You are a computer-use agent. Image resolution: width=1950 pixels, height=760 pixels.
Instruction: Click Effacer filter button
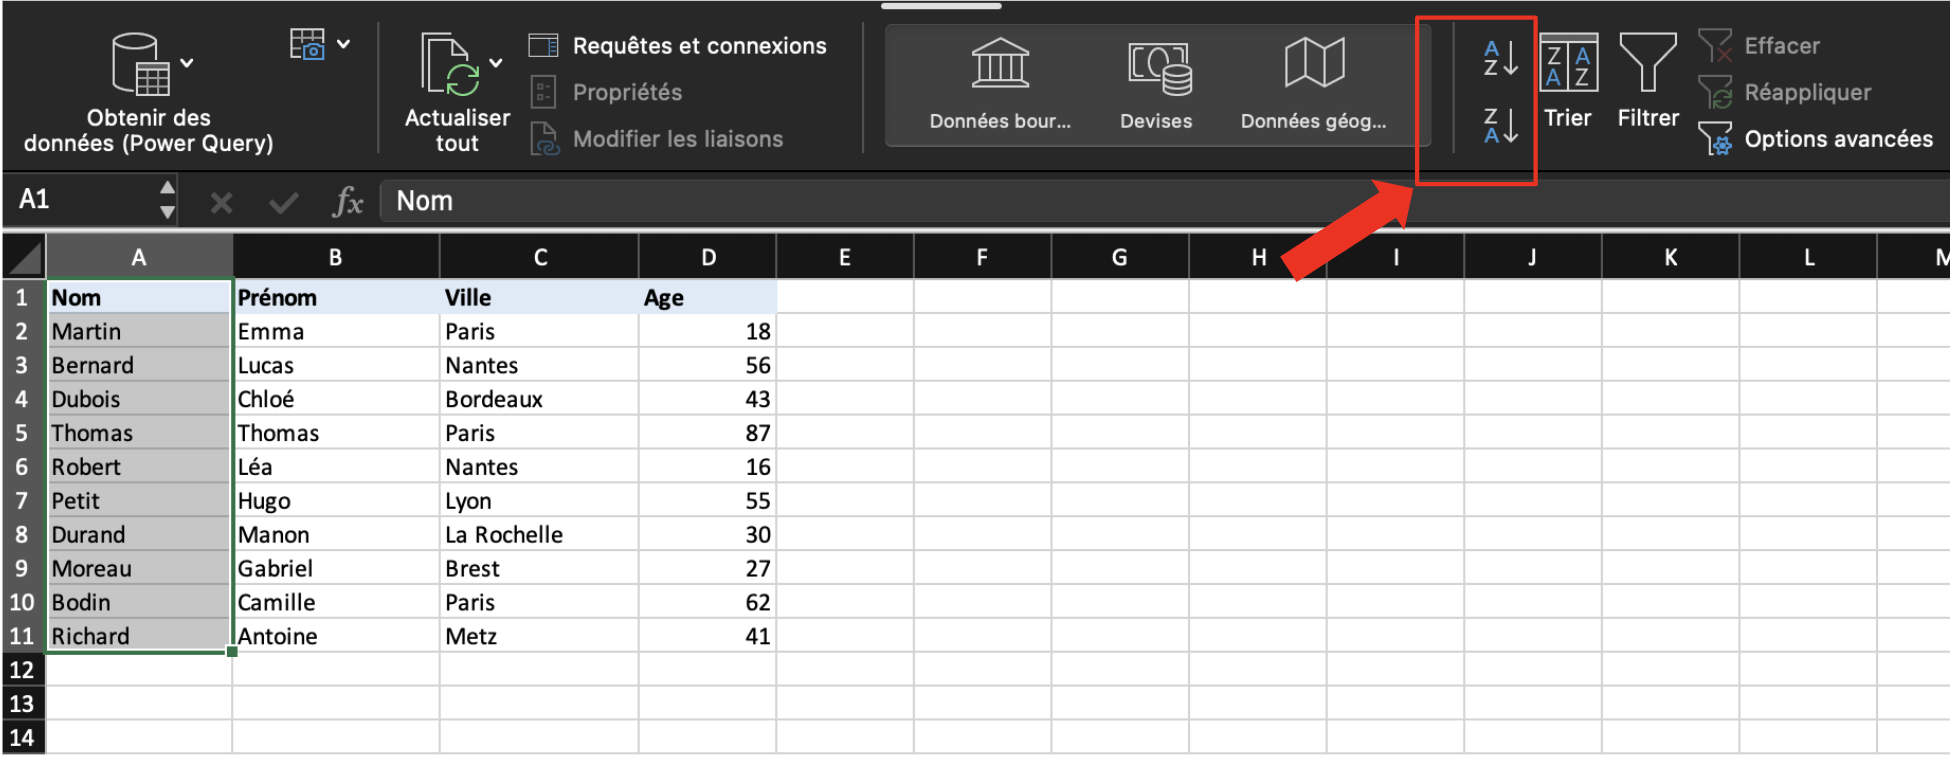(1759, 46)
